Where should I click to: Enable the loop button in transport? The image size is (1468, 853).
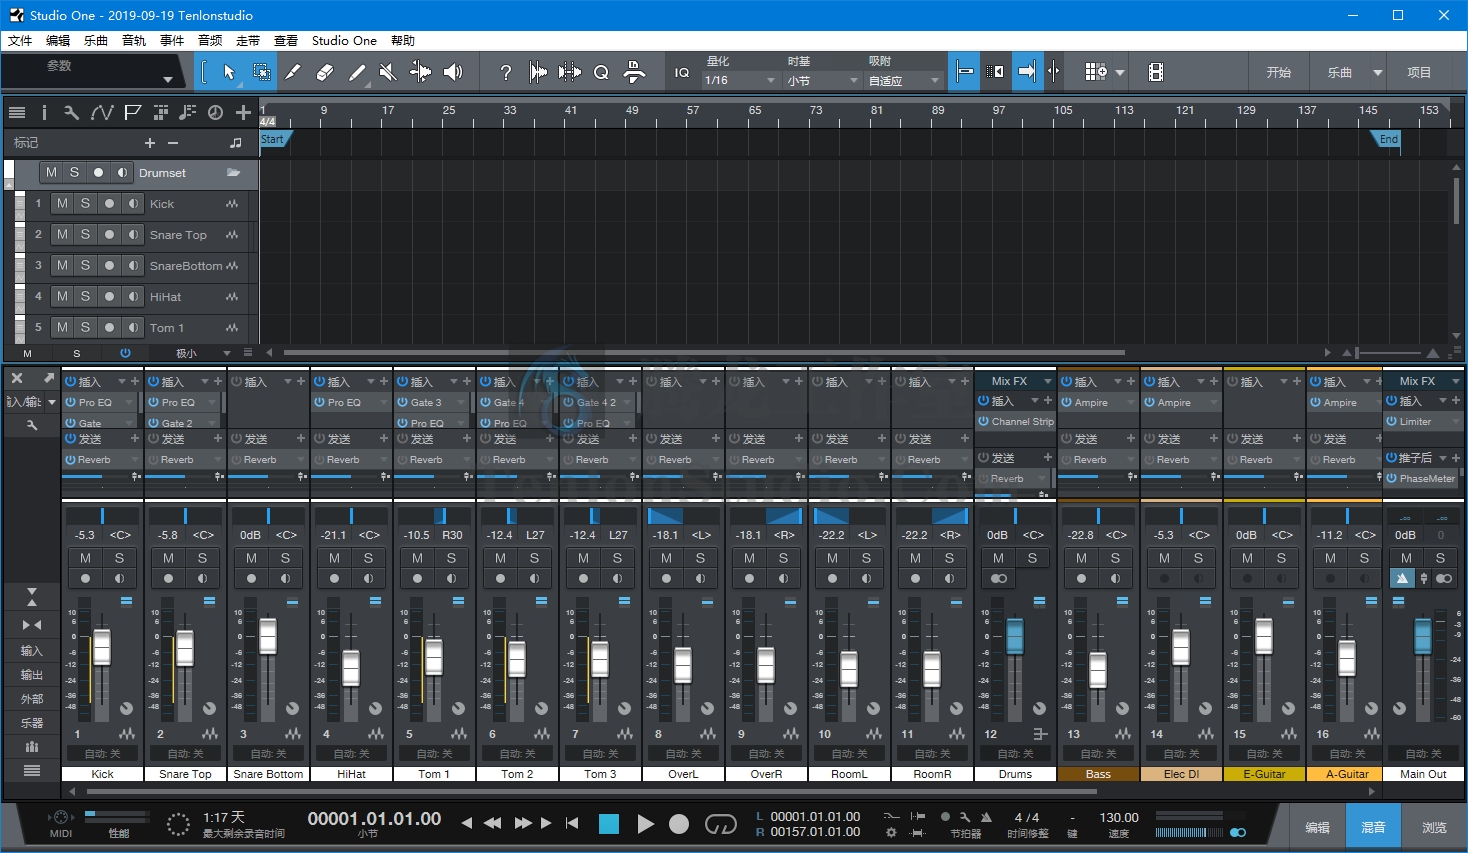coord(721,824)
